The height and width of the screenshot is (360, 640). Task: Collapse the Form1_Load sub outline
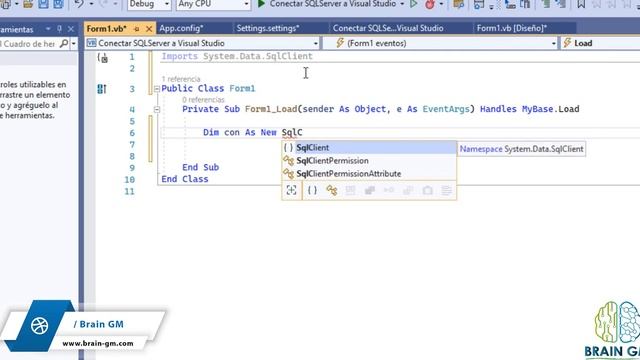click(157, 109)
